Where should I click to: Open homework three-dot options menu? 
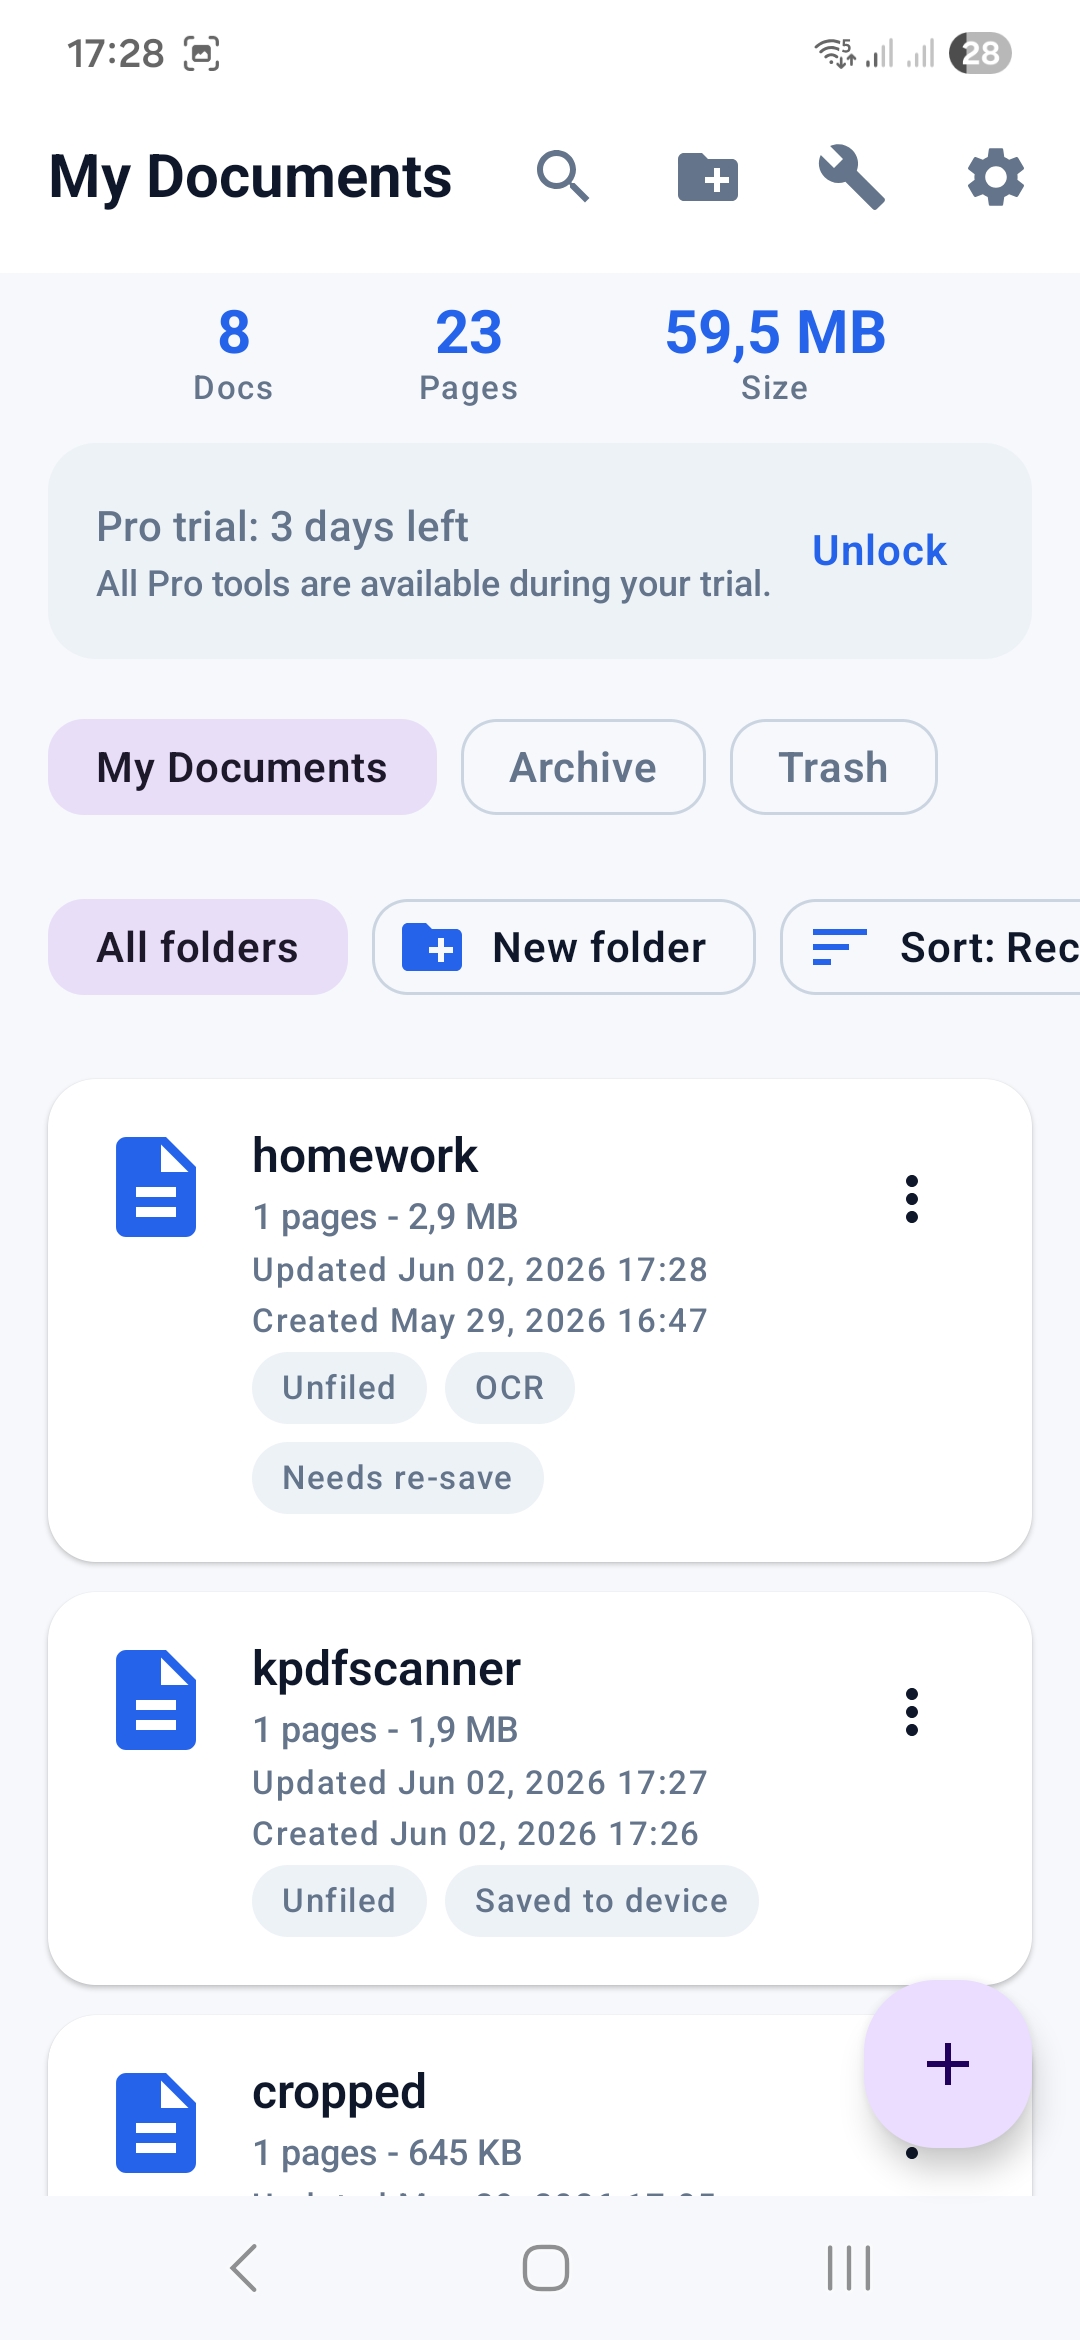pos(911,1199)
